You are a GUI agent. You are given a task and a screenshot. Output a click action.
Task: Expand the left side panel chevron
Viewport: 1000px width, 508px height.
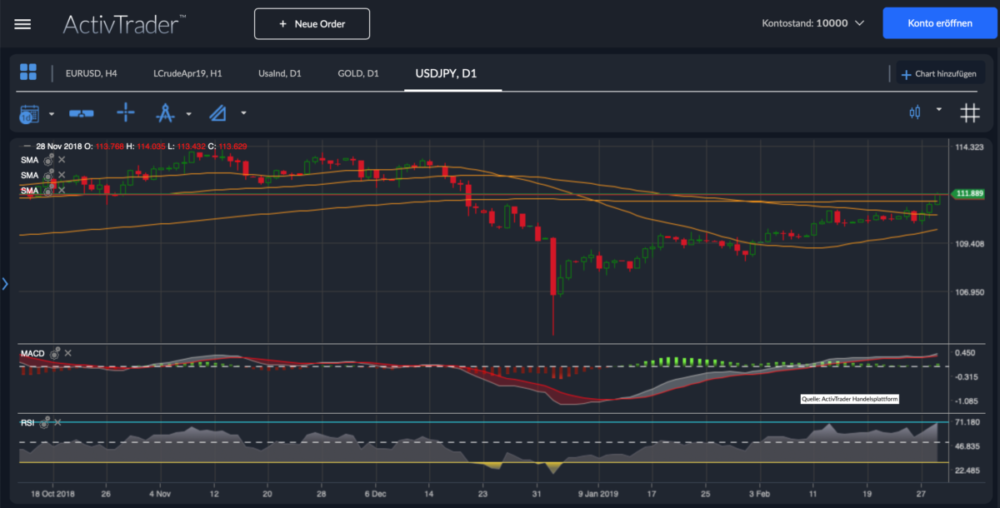pos(5,284)
